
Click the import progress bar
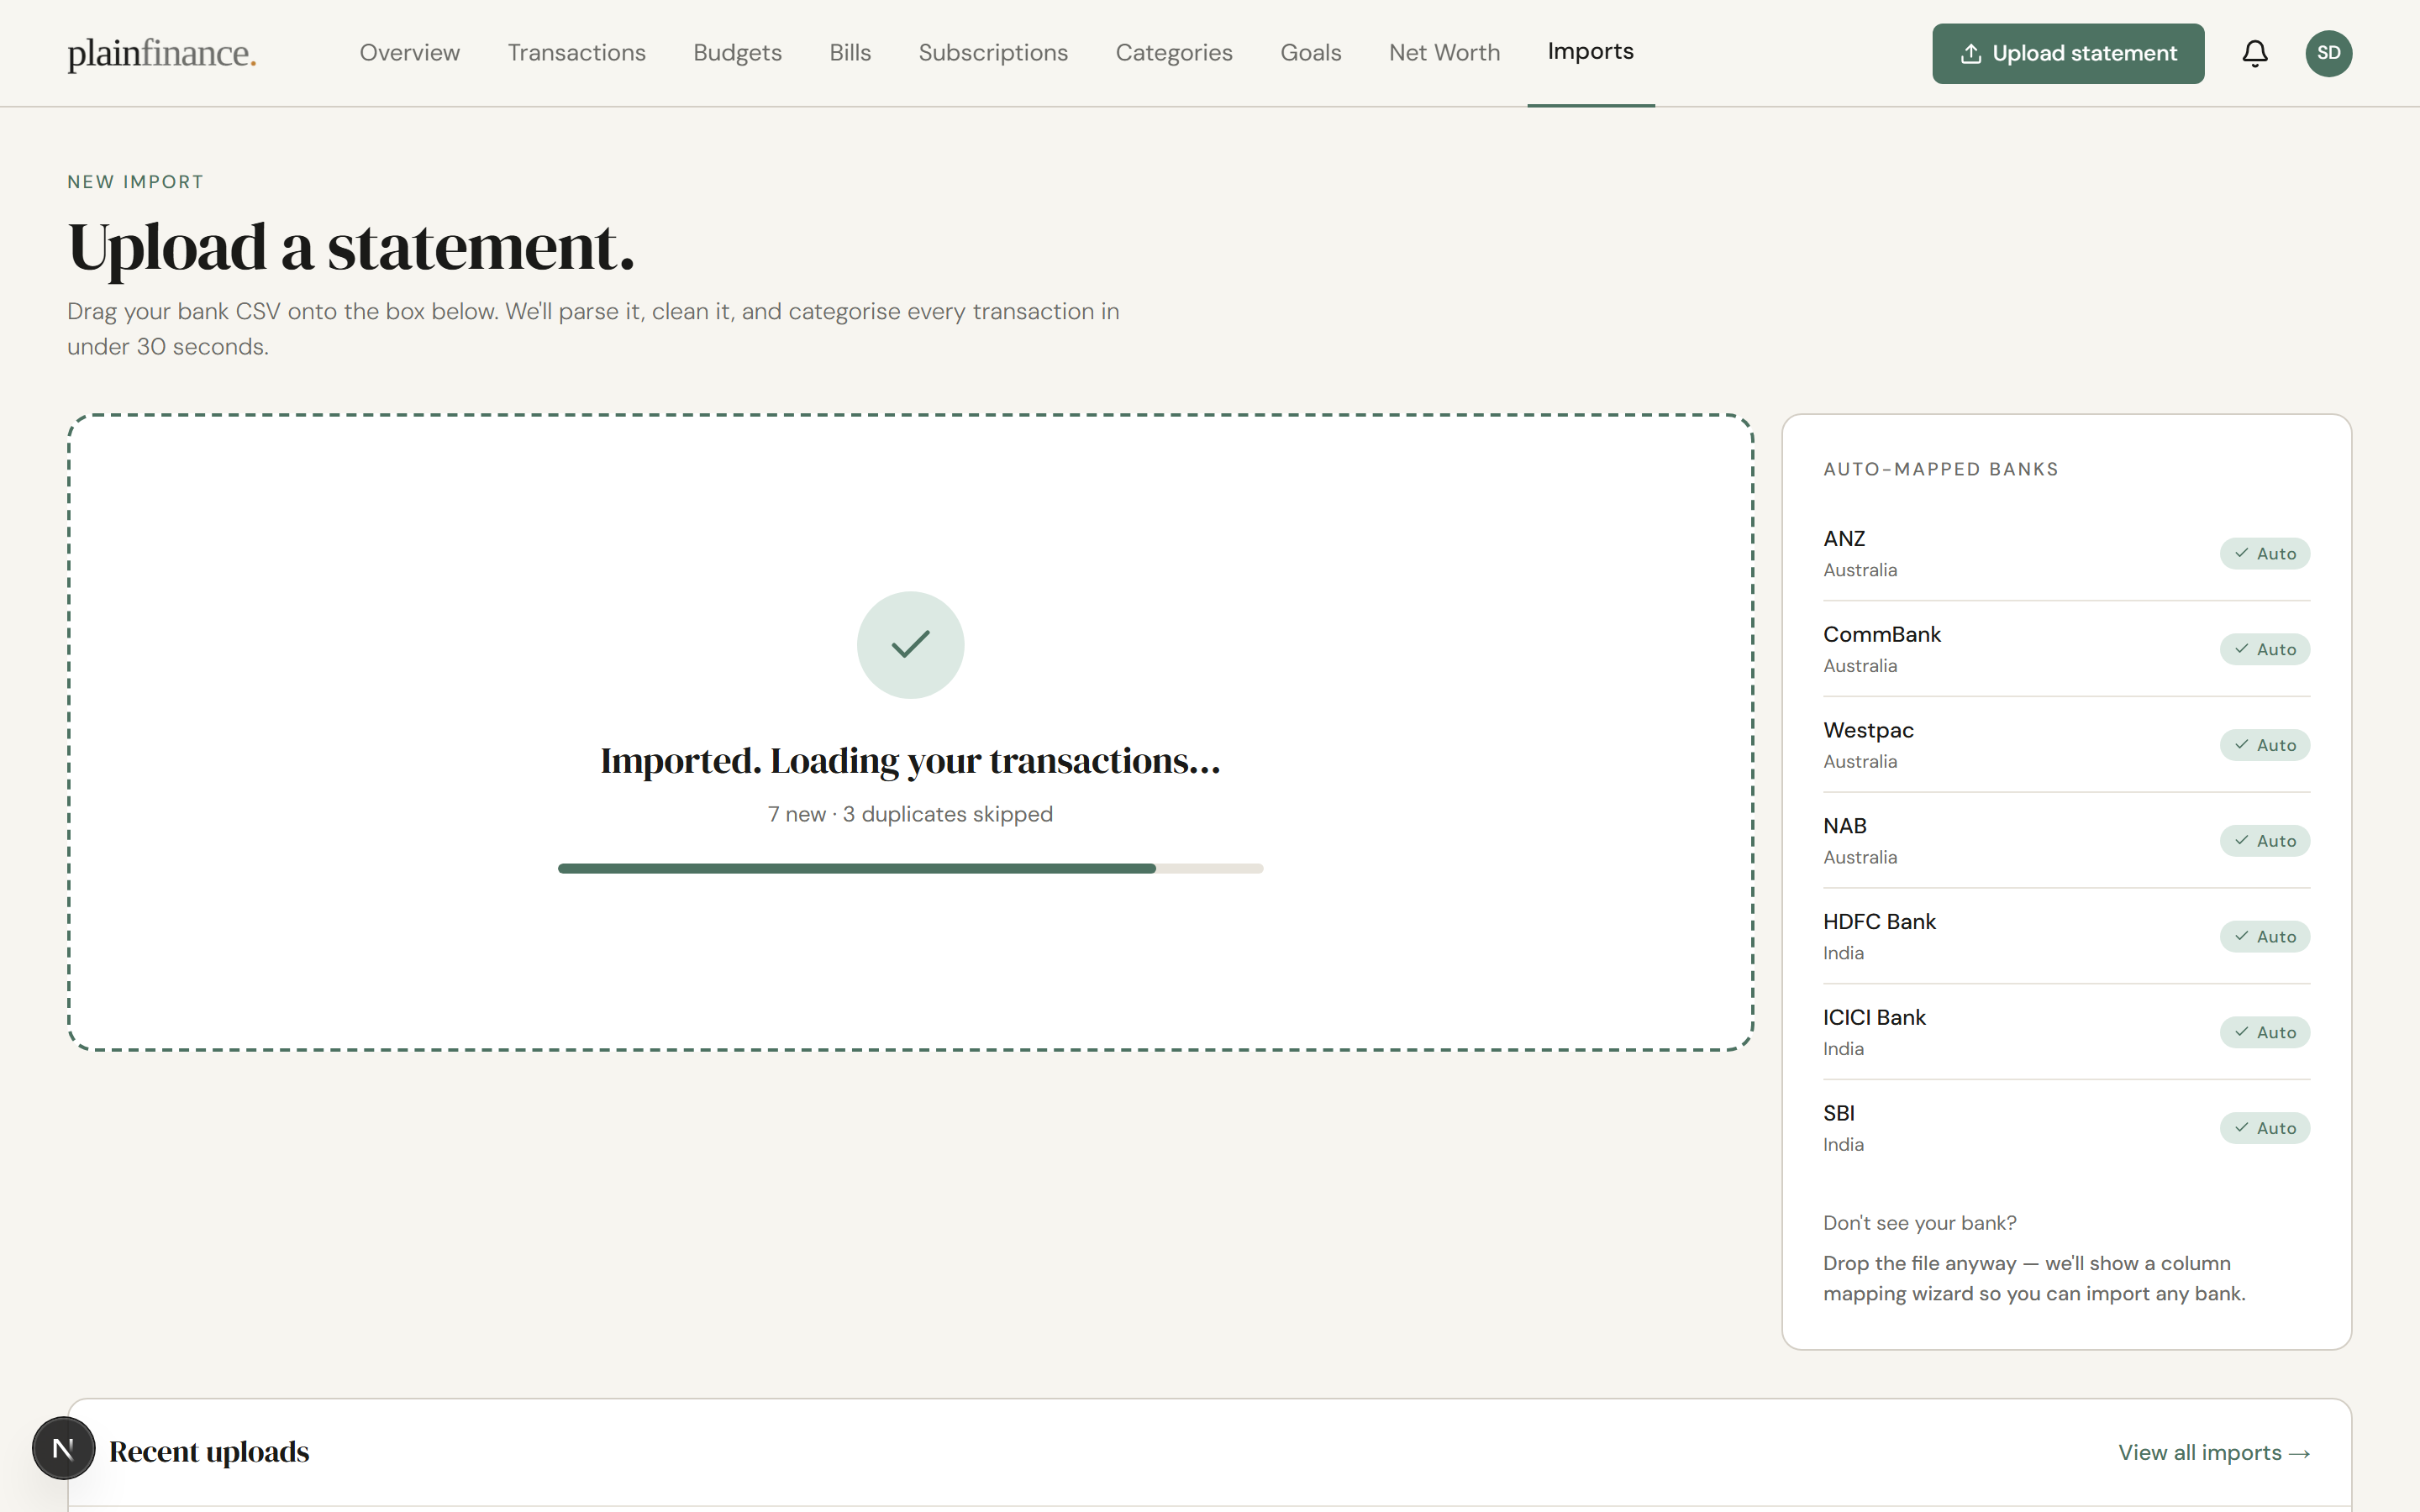(910, 868)
